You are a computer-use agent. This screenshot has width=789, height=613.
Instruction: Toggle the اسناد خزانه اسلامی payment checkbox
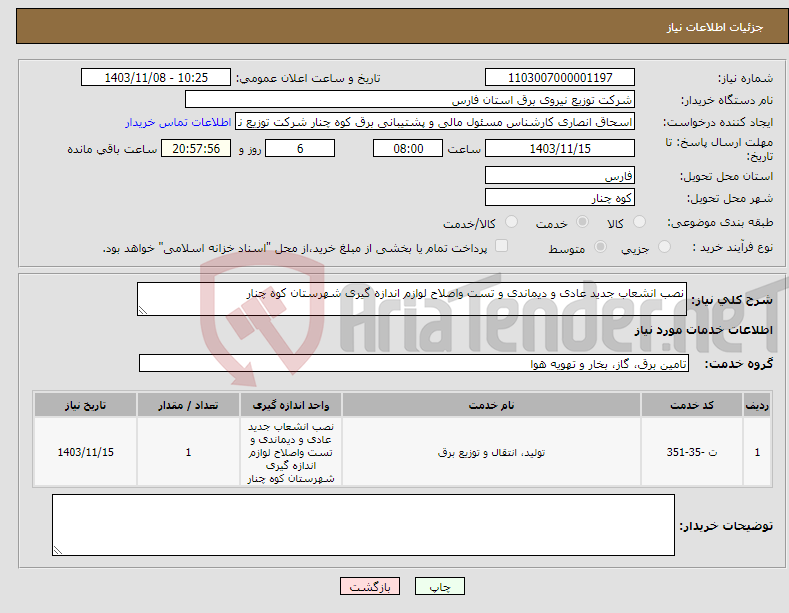[501, 246]
